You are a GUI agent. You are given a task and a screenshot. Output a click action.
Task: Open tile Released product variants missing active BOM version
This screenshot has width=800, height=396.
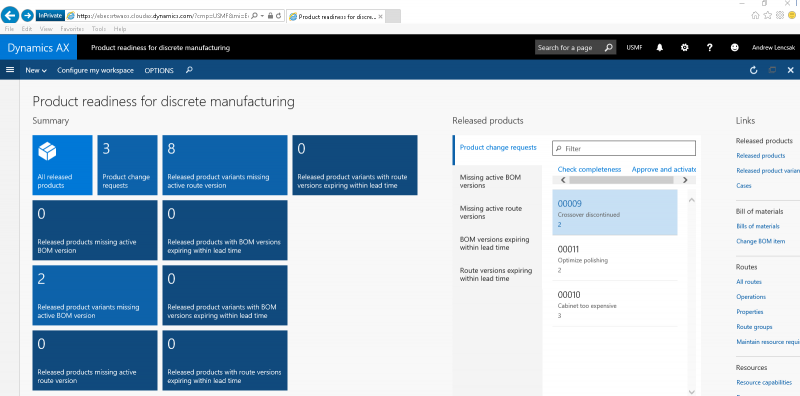tap(95, 295)
